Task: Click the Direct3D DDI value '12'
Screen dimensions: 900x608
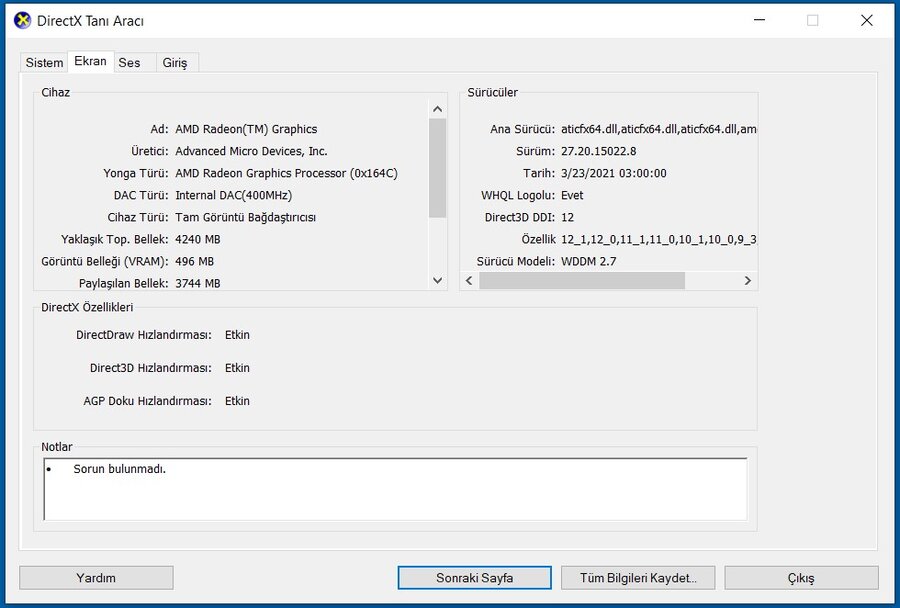Action: (x=567, y=218)
